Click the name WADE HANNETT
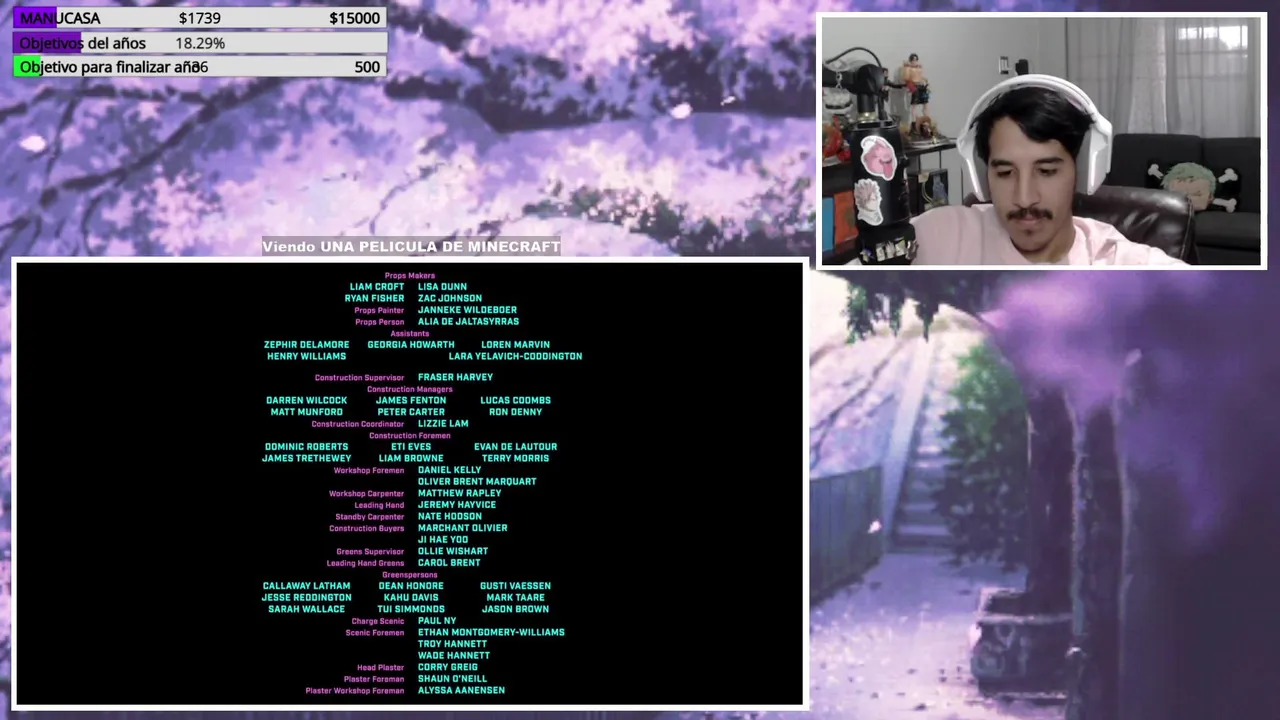The height and width of the screenshot is (720, 1280). tap(453, 656)
